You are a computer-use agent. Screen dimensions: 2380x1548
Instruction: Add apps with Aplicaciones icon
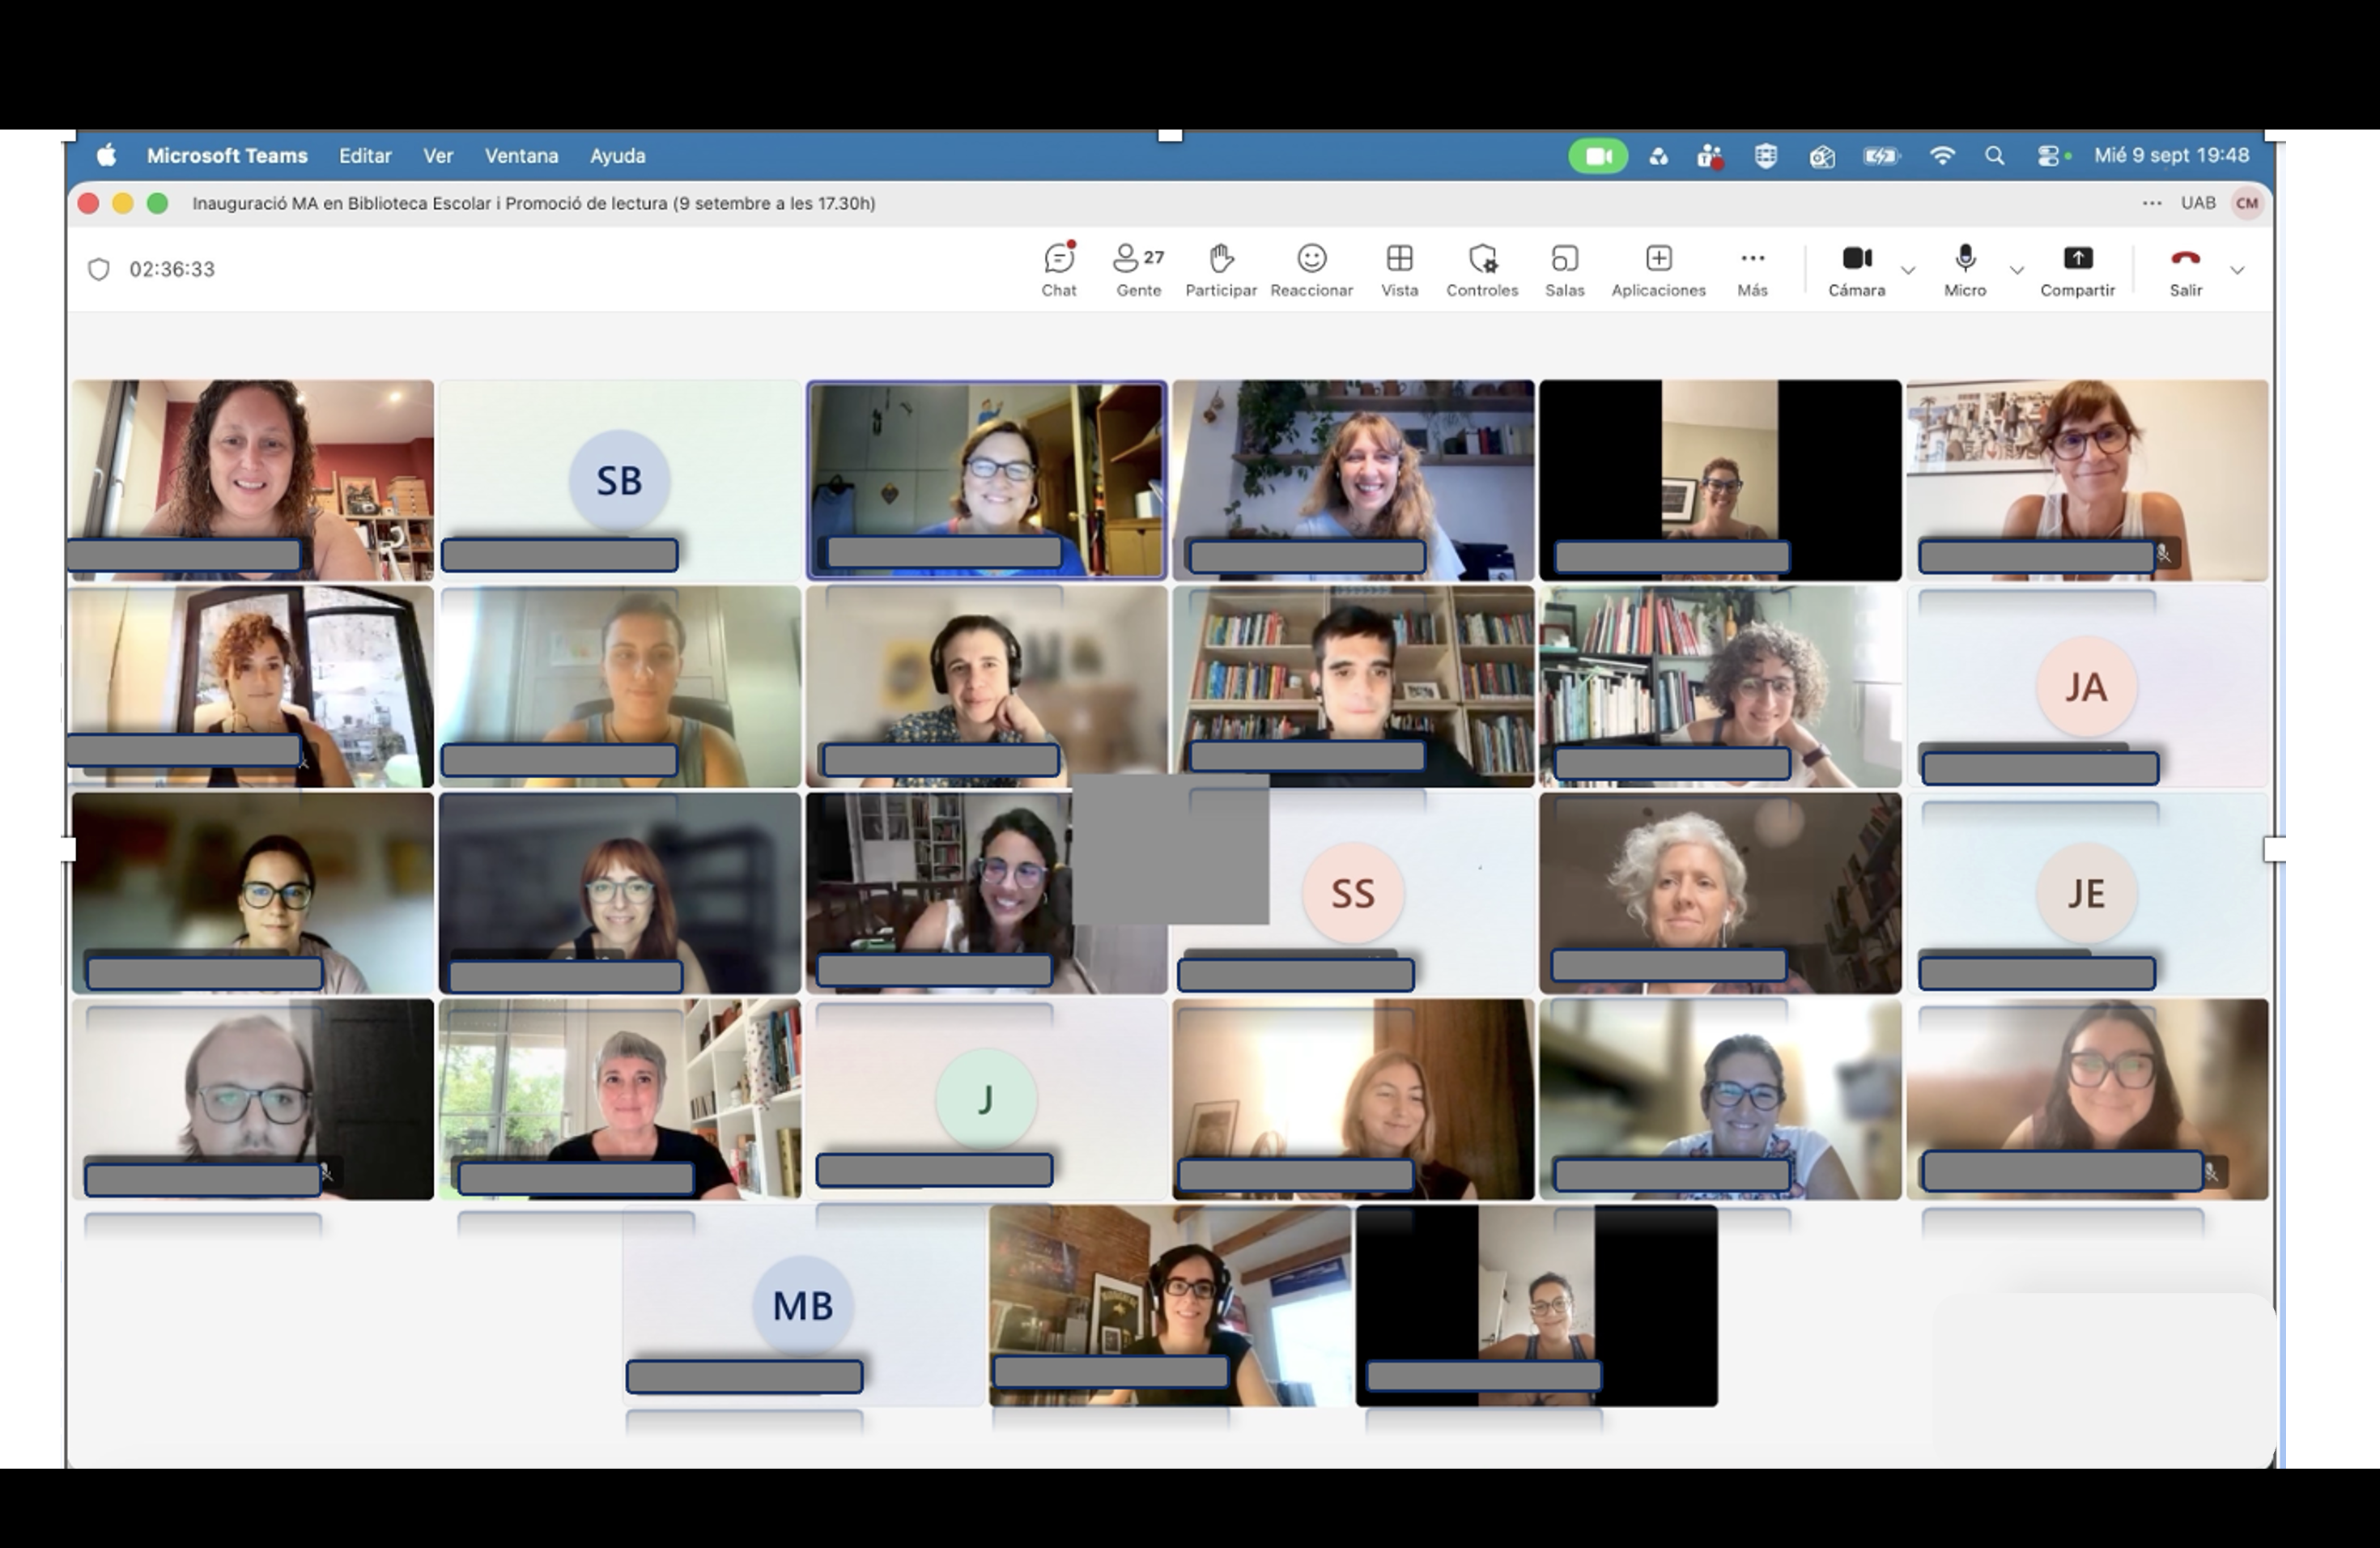pos(1658,270)
